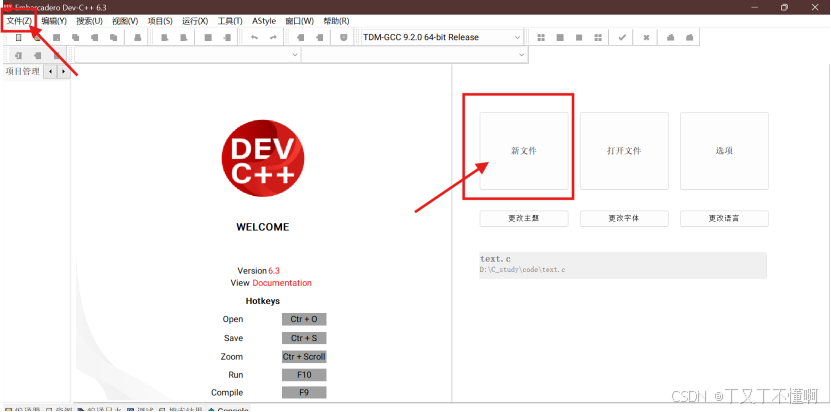Click the 更改语言 button
This screenshot has width=831, height=412.
tap(724, 218)
